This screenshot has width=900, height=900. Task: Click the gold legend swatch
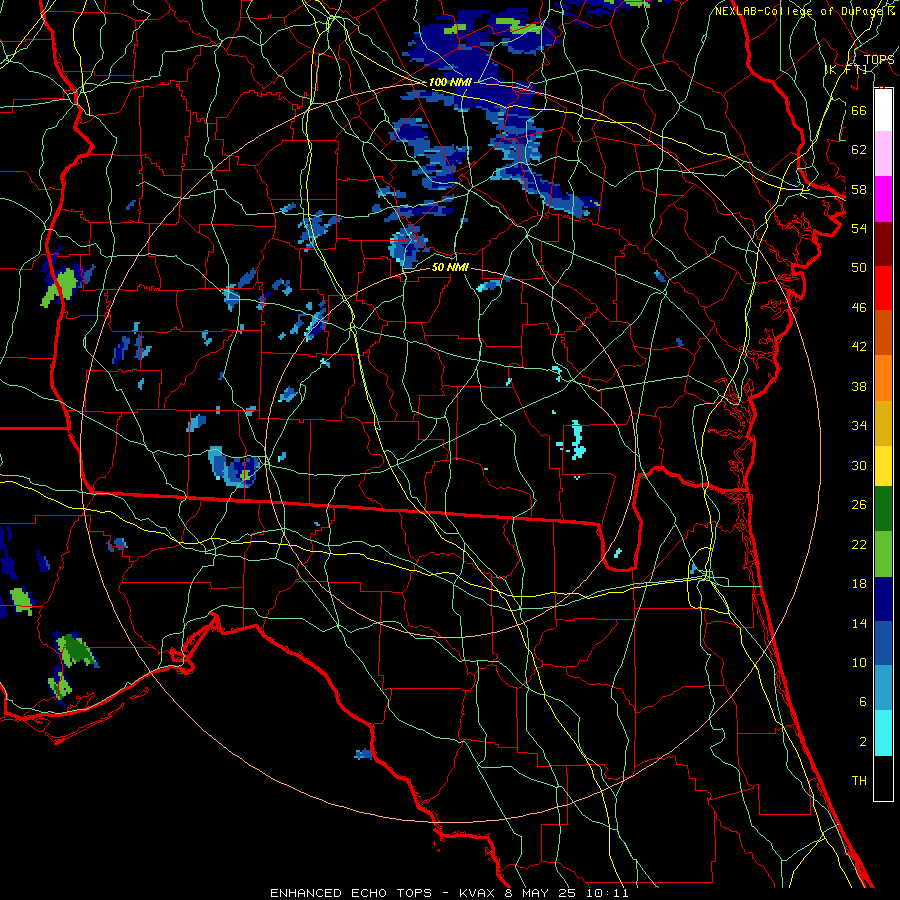coord(883,423)
